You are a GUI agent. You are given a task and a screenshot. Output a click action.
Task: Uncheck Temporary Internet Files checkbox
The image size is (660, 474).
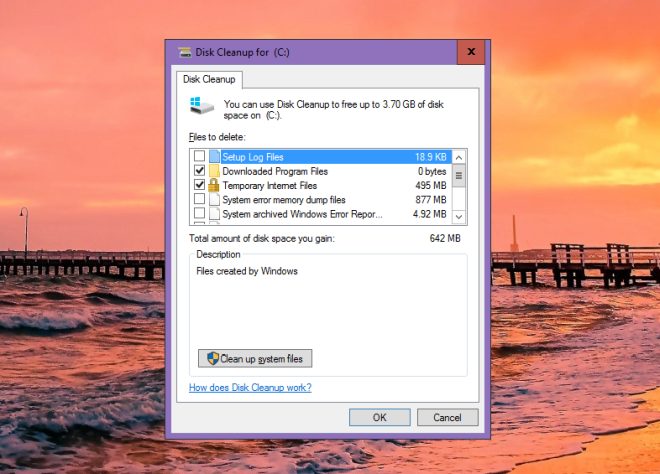(x=200, y=185)
